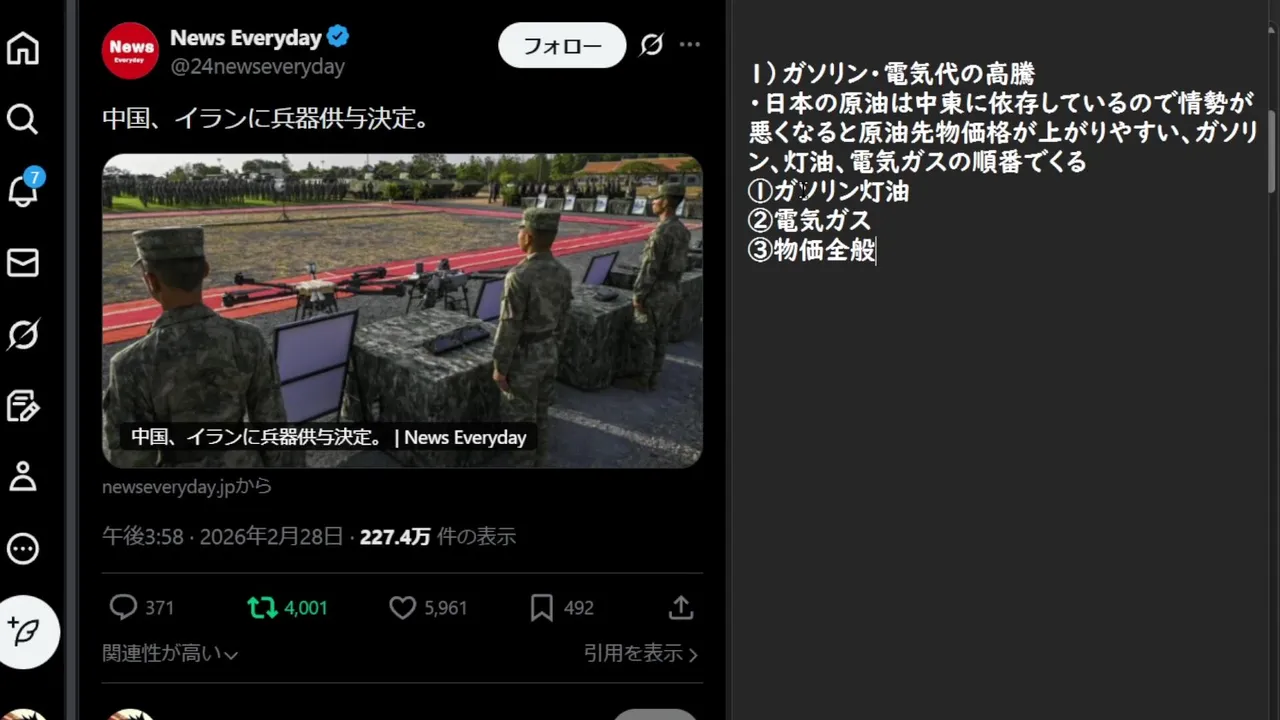
Task: Open notifications bell with badge 7
Action: pos(23,190)
